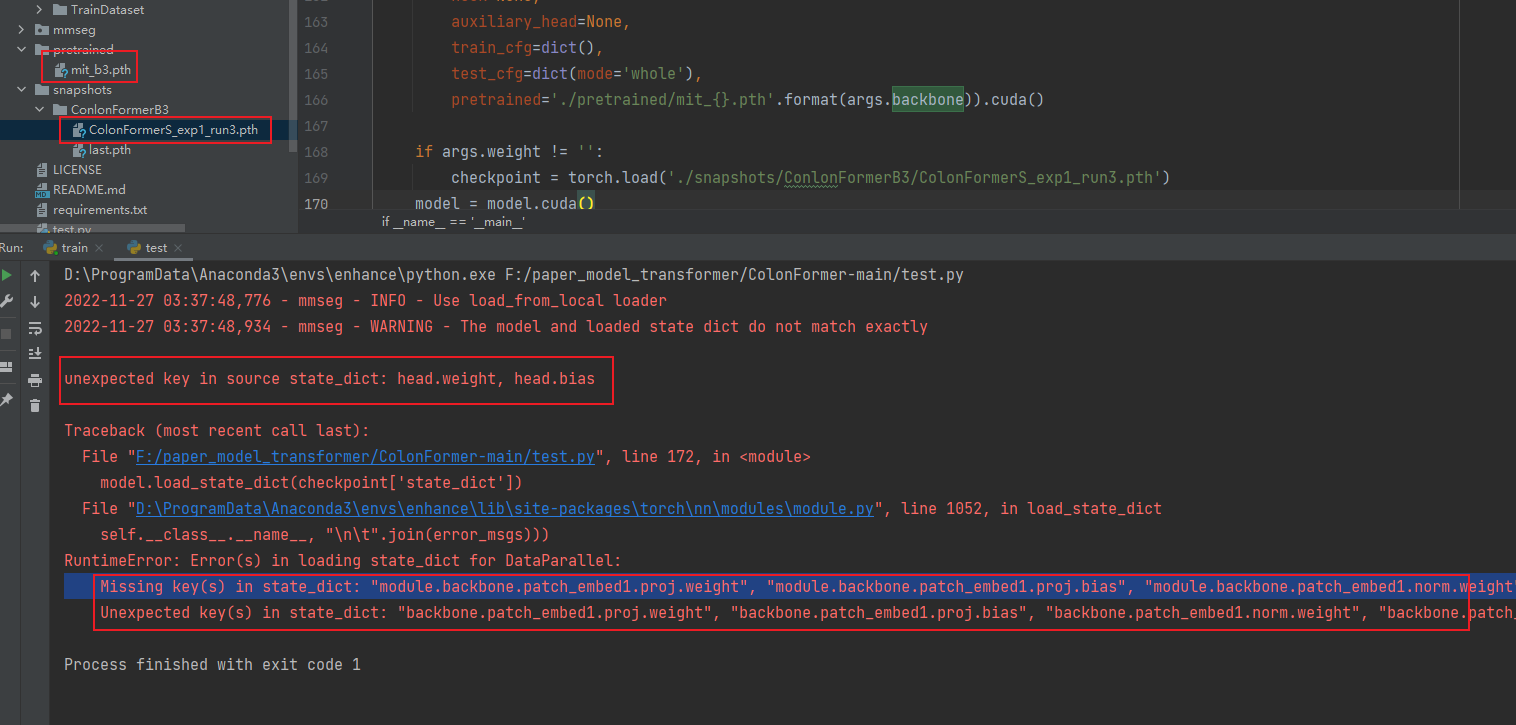Screen dimensions: 1516x725
Task: Click "if args.weight != '':" line
Action: pyautogui.click(x=510, y=152)
